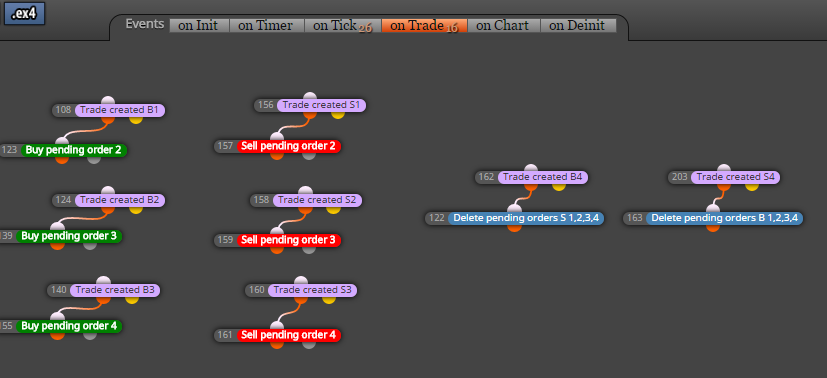Image resolution: width=827 pixels, height=378 pixels.
Task: Select the Sell pending order 2 block
Action: coord(289,146)
